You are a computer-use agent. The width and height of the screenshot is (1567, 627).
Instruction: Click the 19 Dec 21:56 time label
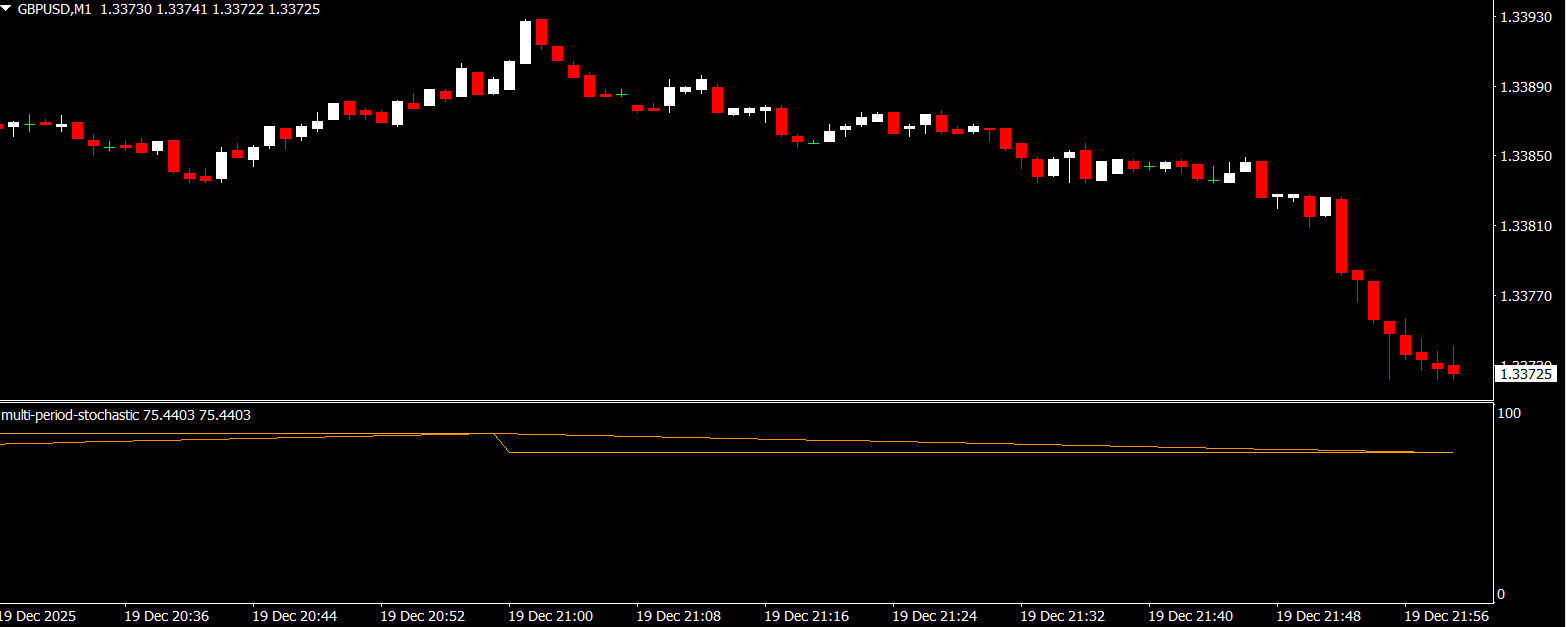(1446, 615)
